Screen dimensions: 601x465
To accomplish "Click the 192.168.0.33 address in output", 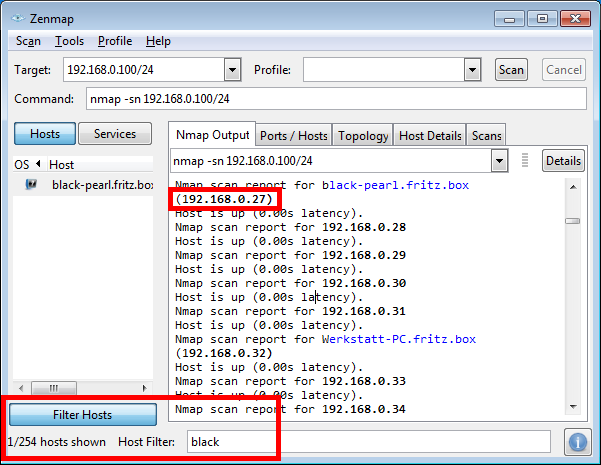I will (x=364, y=381).
